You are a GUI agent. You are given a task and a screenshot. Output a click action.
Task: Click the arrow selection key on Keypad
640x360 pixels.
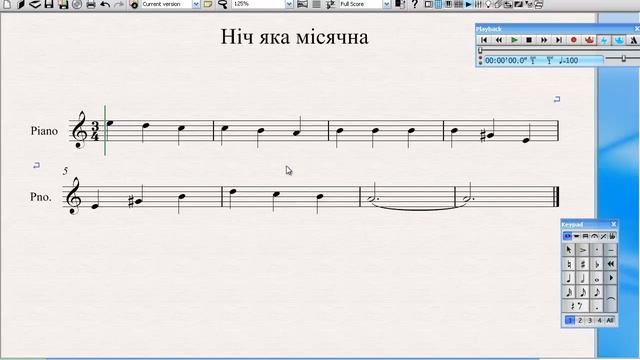(569, 250)
